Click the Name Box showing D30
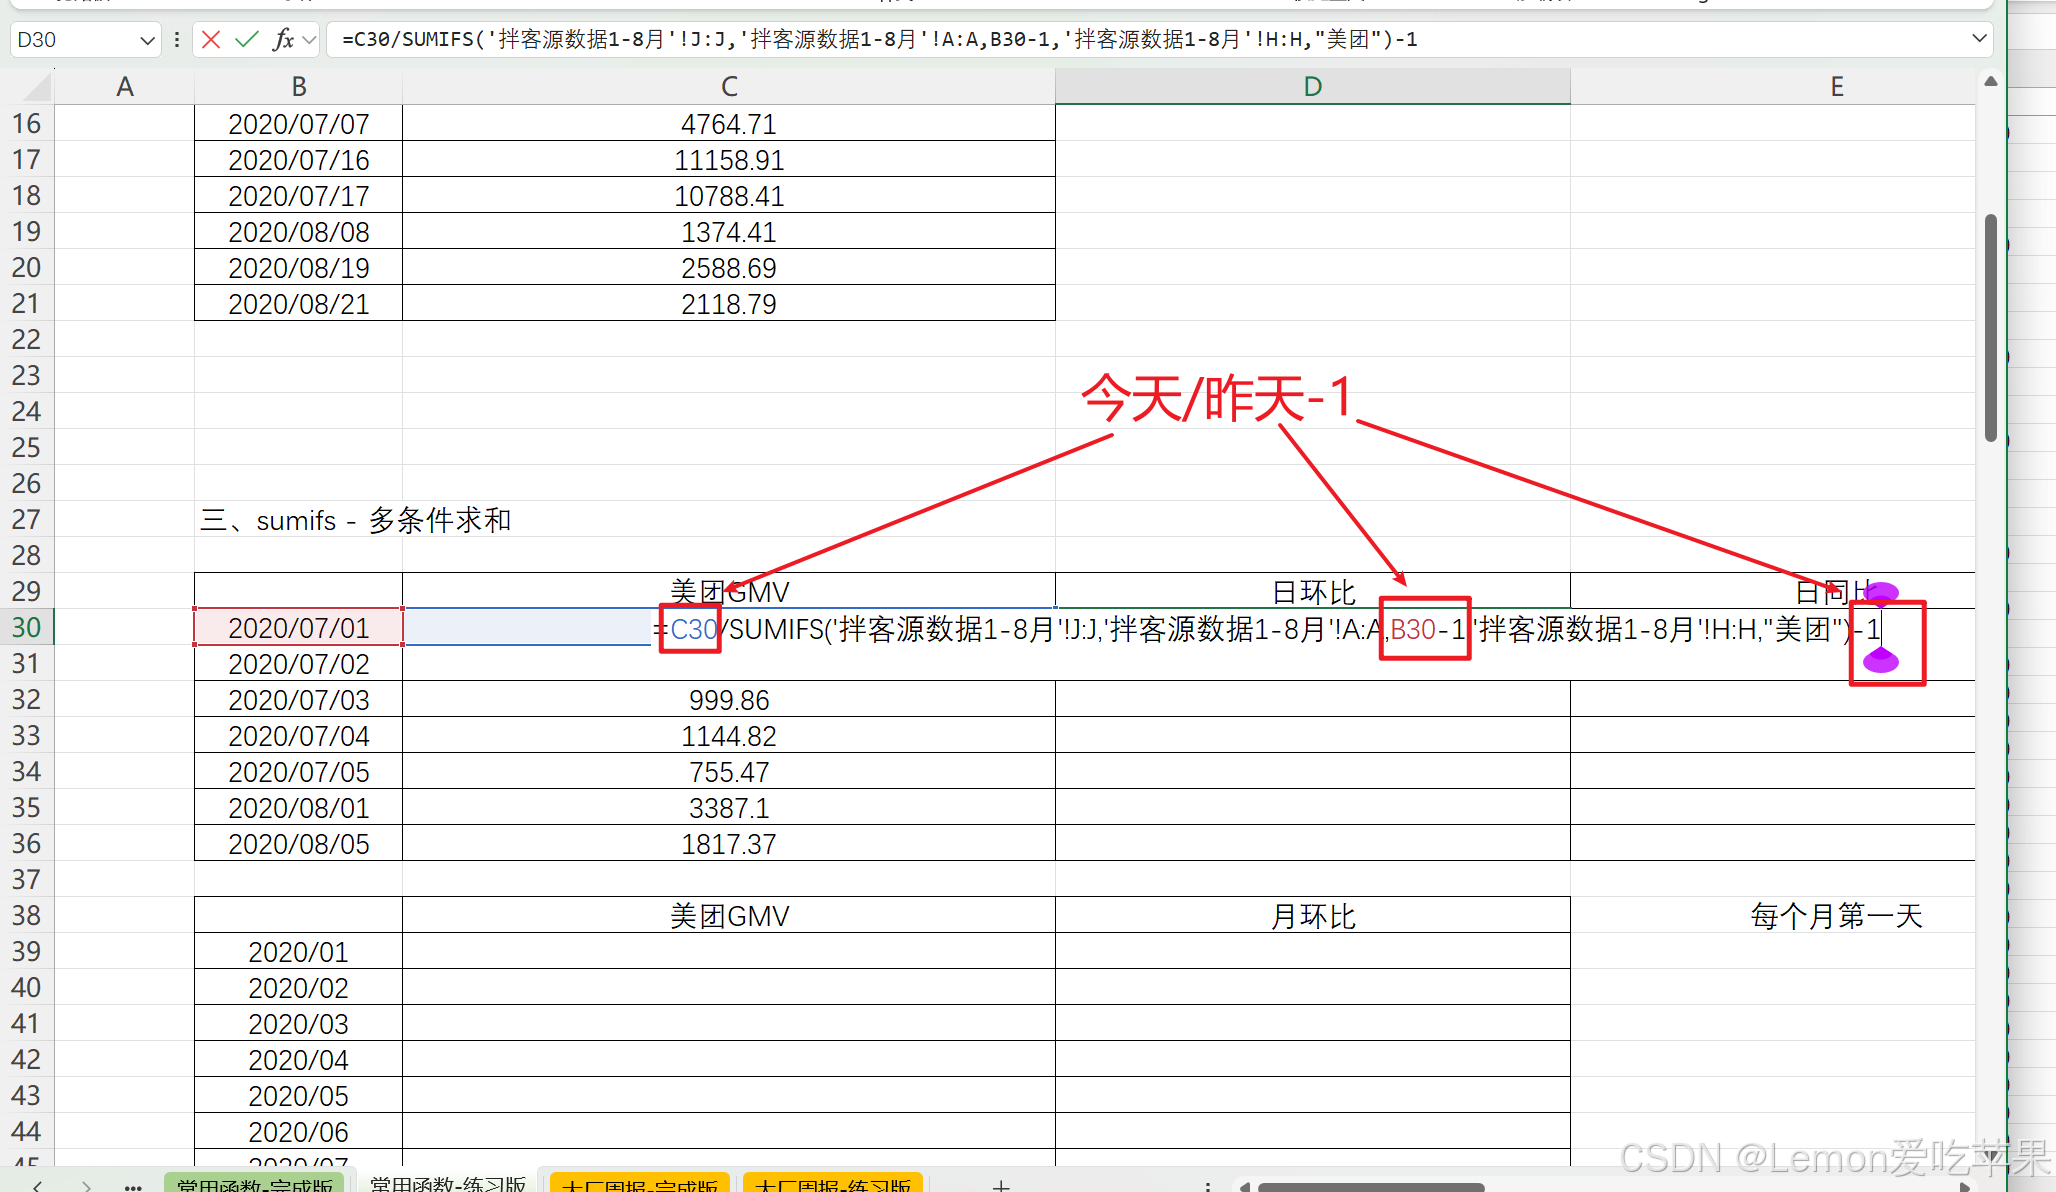This screenshot has width=2056, height=1192. tap(75, 40)
